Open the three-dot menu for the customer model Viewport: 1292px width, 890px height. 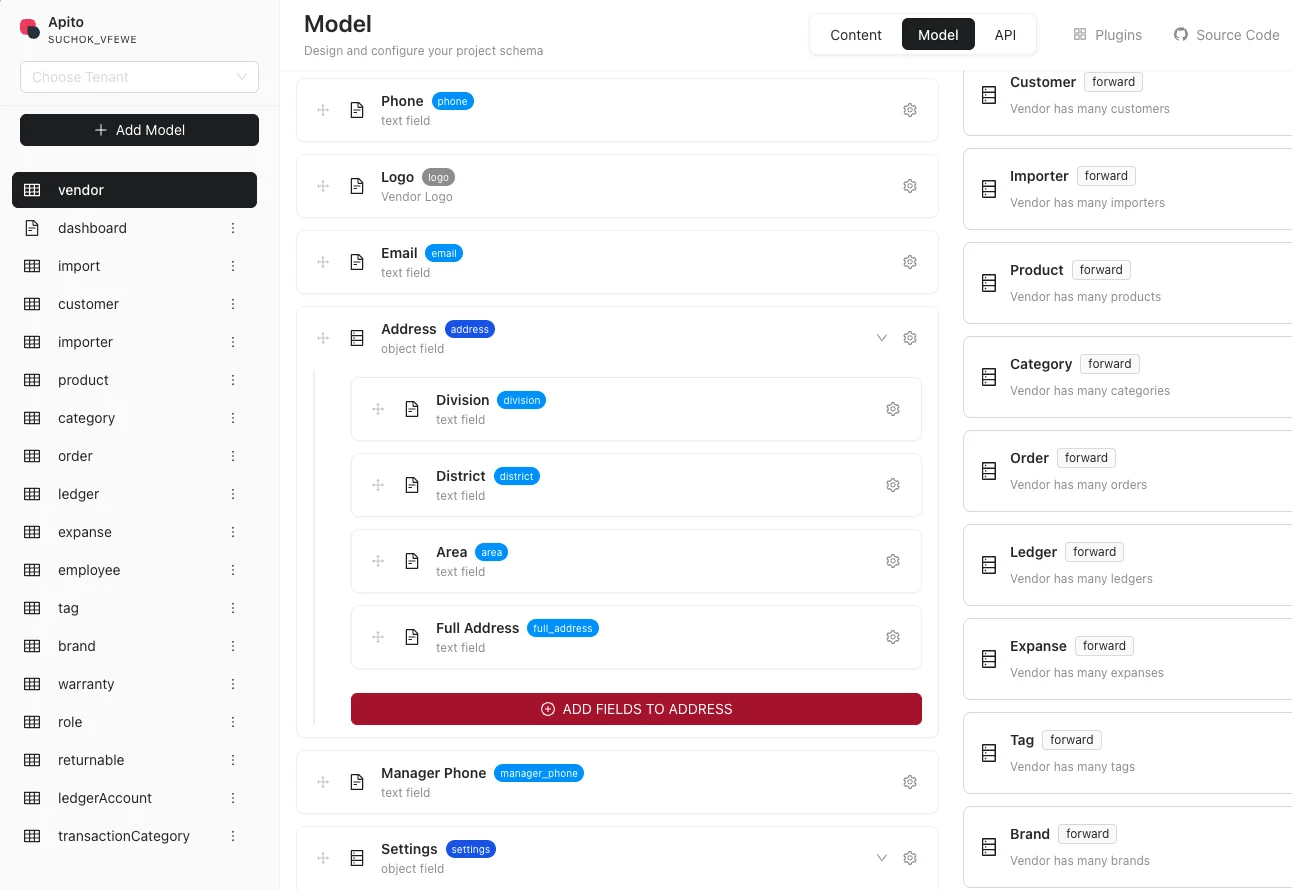(232, 304)
